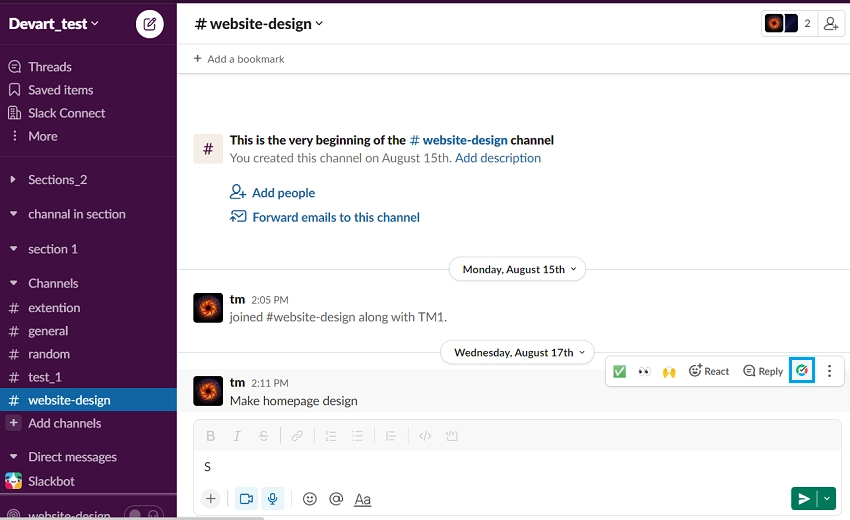Record a video clip with camera icon
This screenshot has width=850, height=520.
246,499
